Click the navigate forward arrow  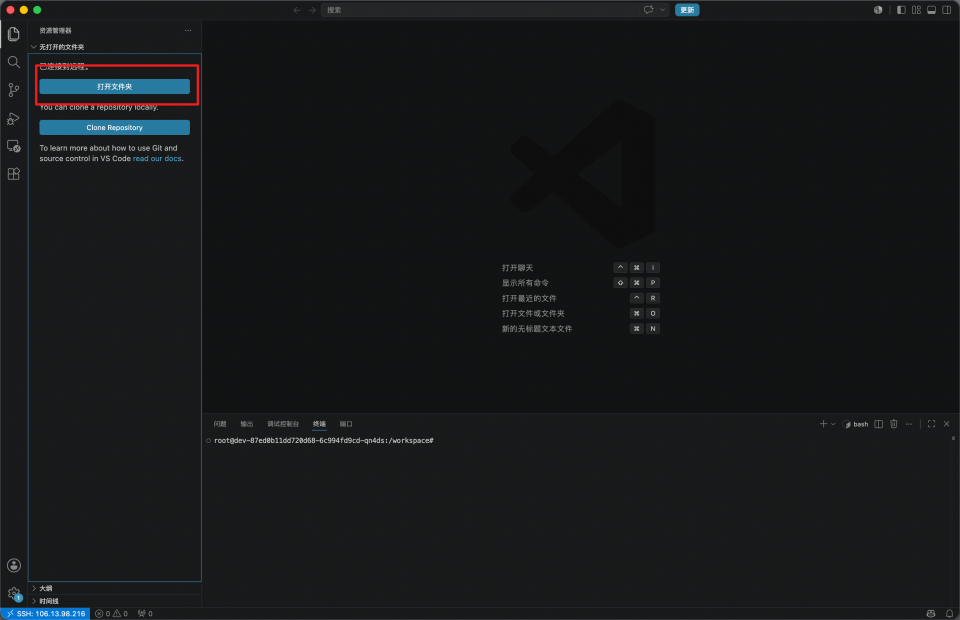[312, 10]
